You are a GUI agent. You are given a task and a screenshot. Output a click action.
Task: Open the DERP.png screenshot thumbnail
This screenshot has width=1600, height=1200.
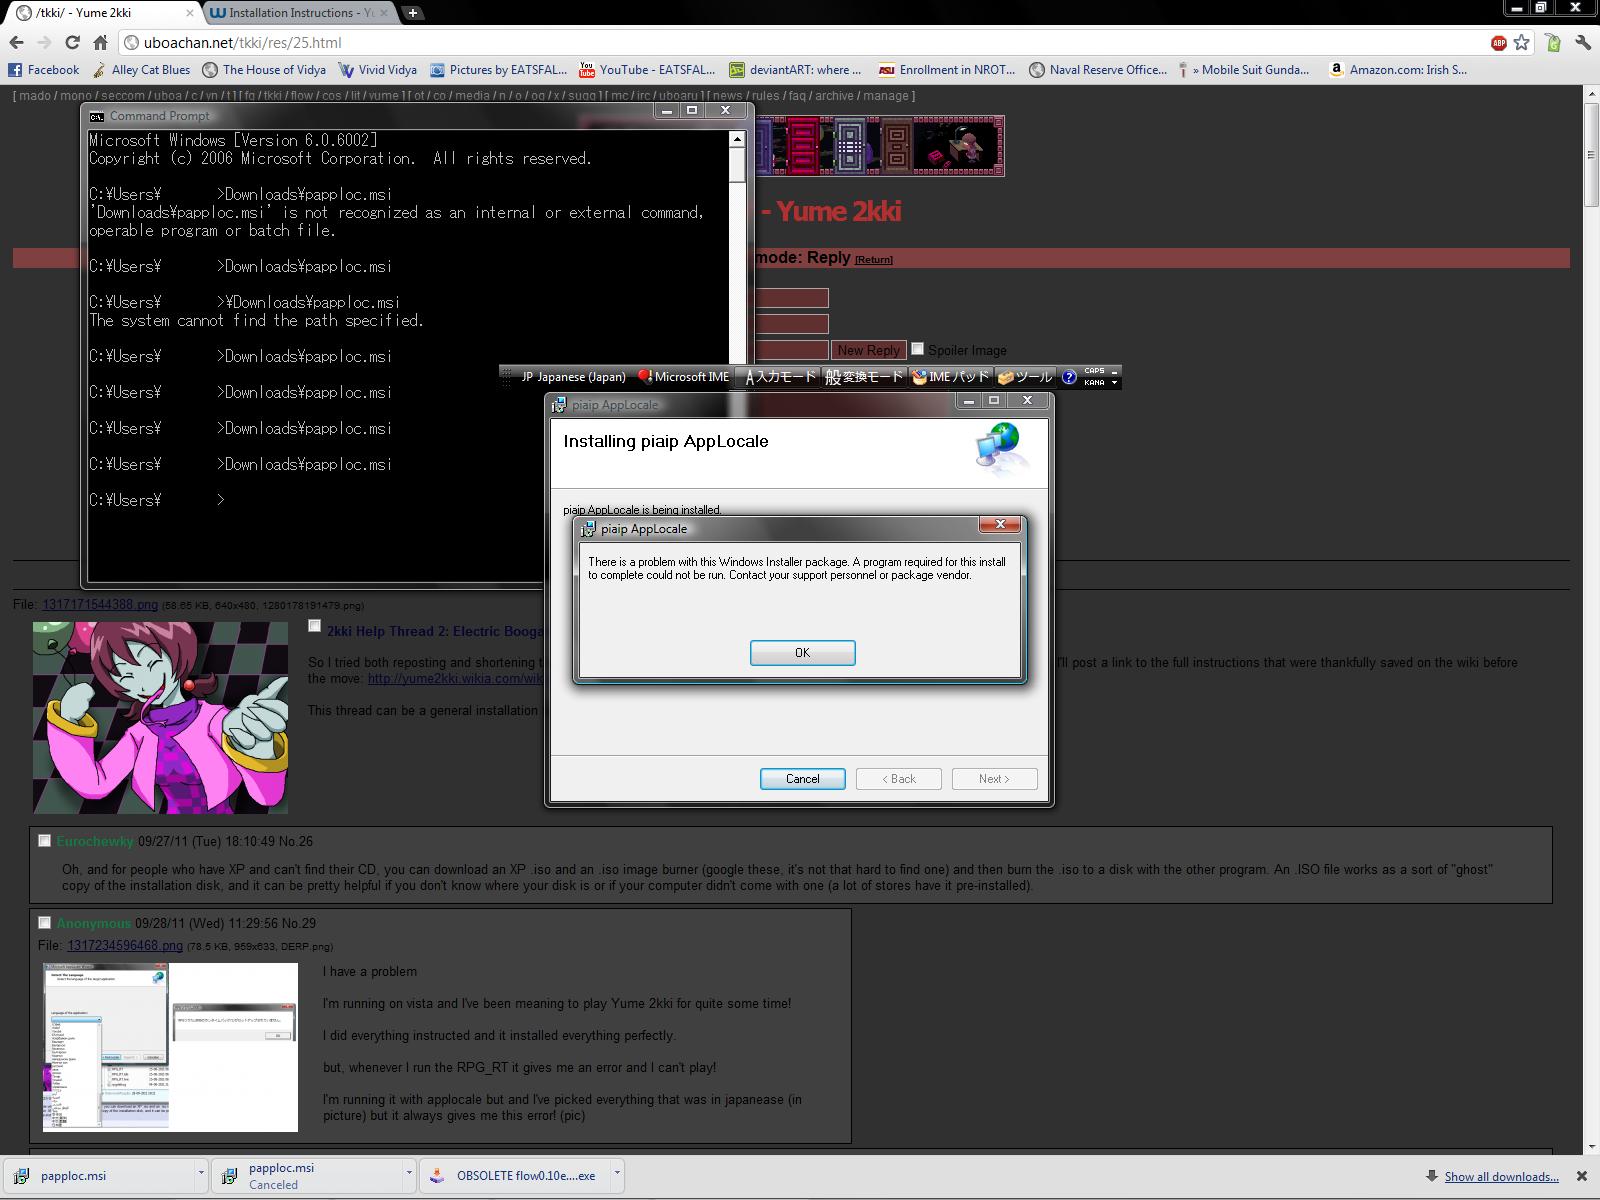[x=170, y=1047]
